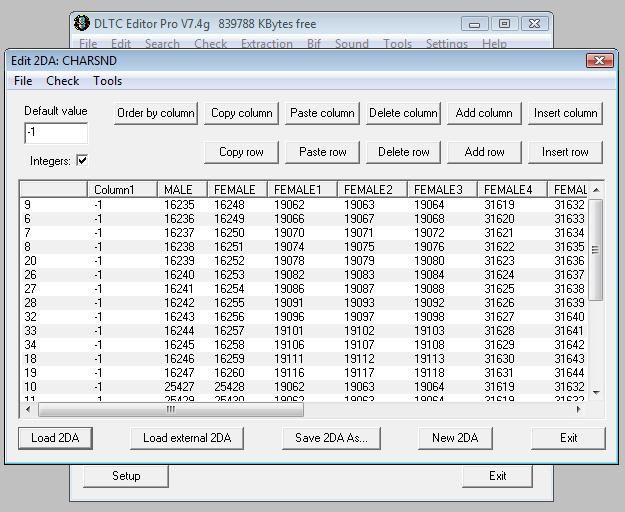This screenshot has width=625, height=512.
Task: Click the Add row button
Action: pos(484,152)
